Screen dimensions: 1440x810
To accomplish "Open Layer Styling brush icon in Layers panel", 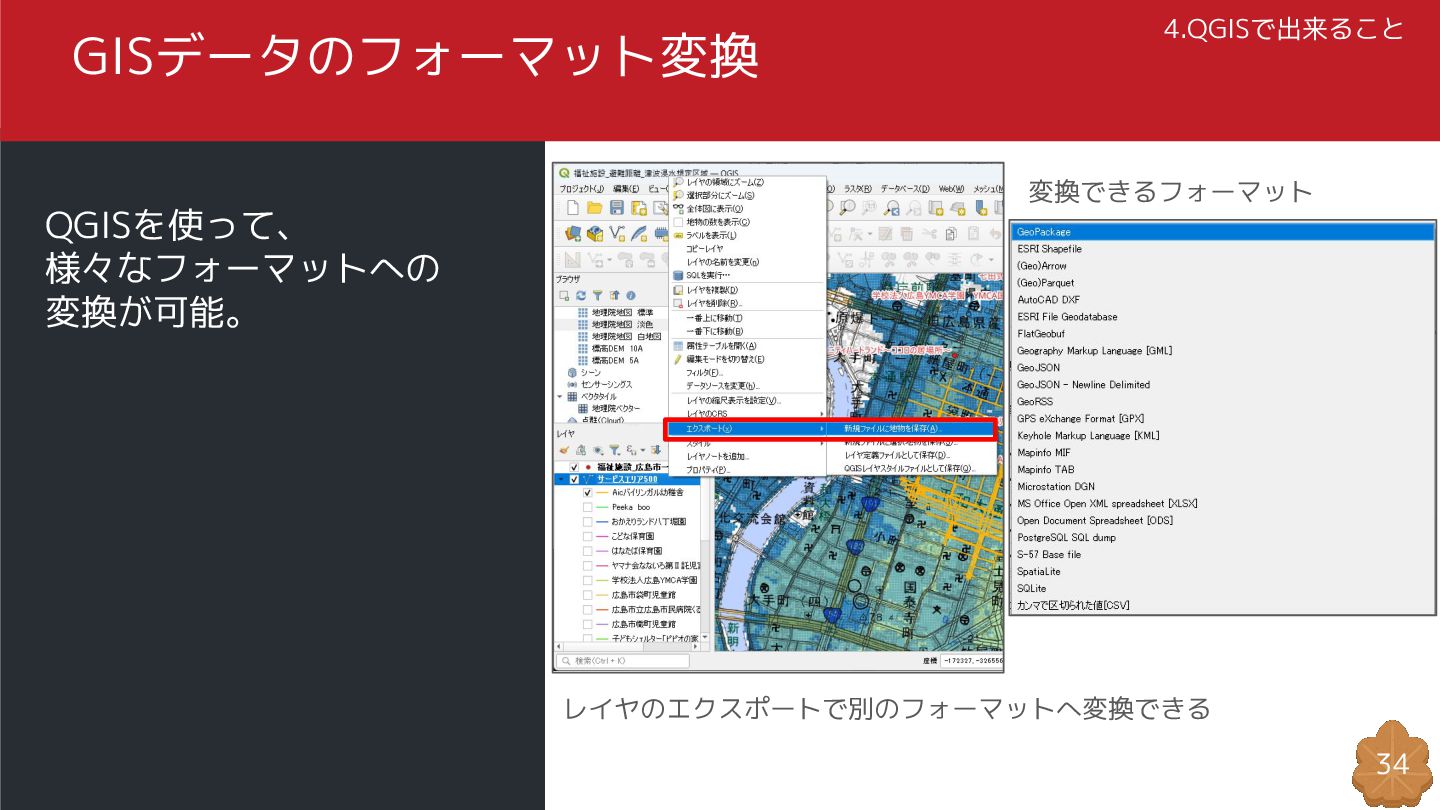I will (564, 450).
